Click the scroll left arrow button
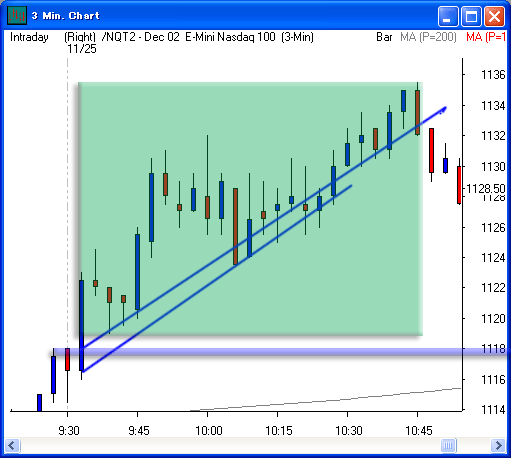 [x=12, y=445]
